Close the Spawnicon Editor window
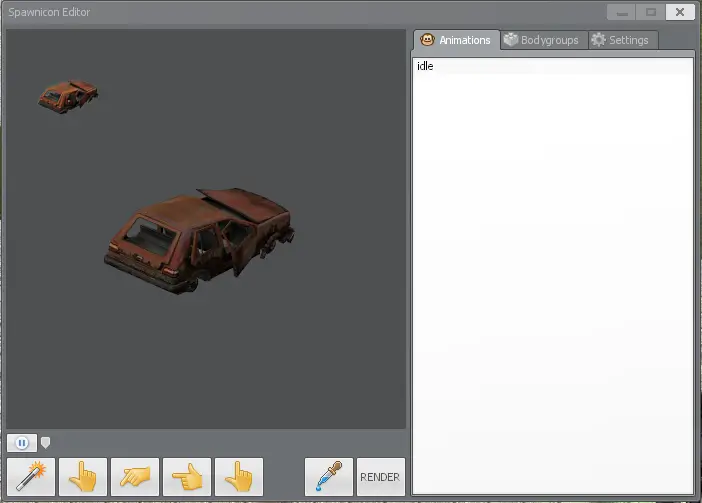 coord(680,12)
